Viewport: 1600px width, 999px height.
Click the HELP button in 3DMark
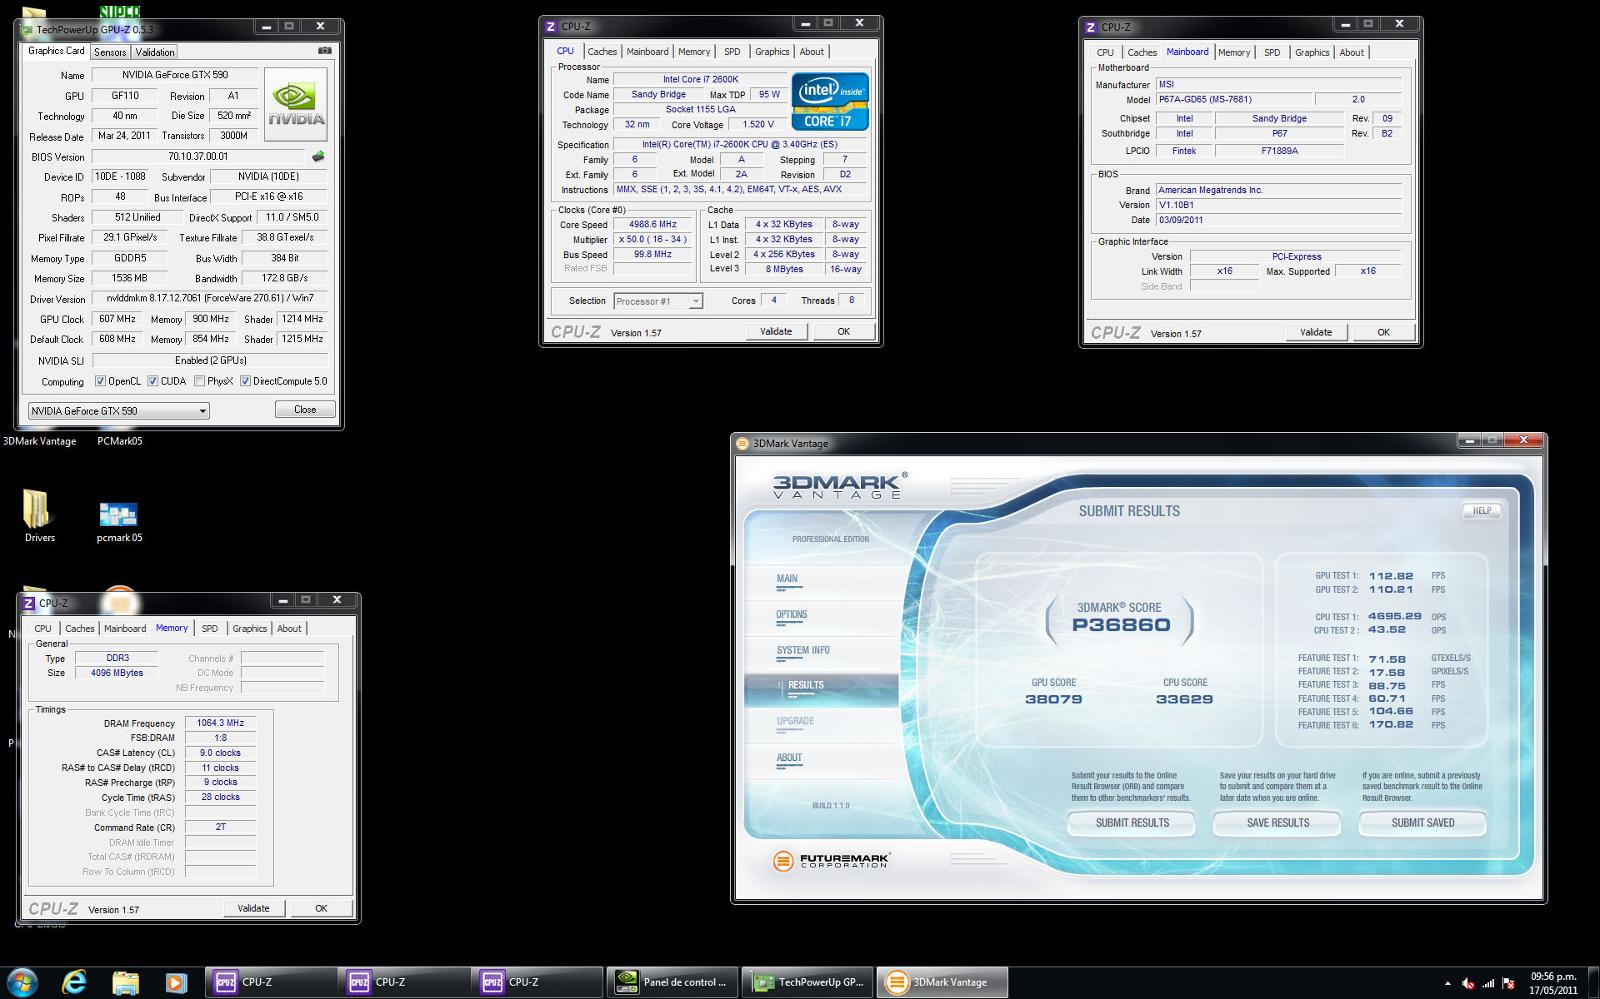click(x=1482, y=510)
